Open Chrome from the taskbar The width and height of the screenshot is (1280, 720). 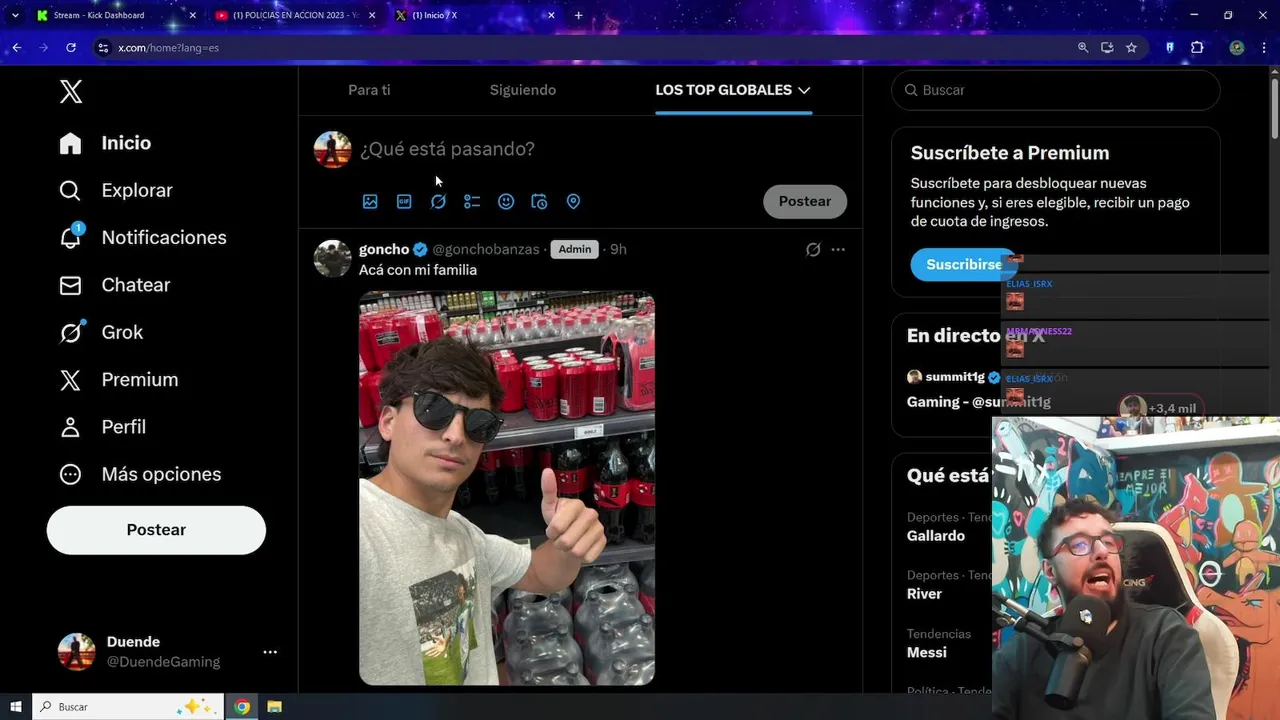pyautogui.click(x=242, y=707)
